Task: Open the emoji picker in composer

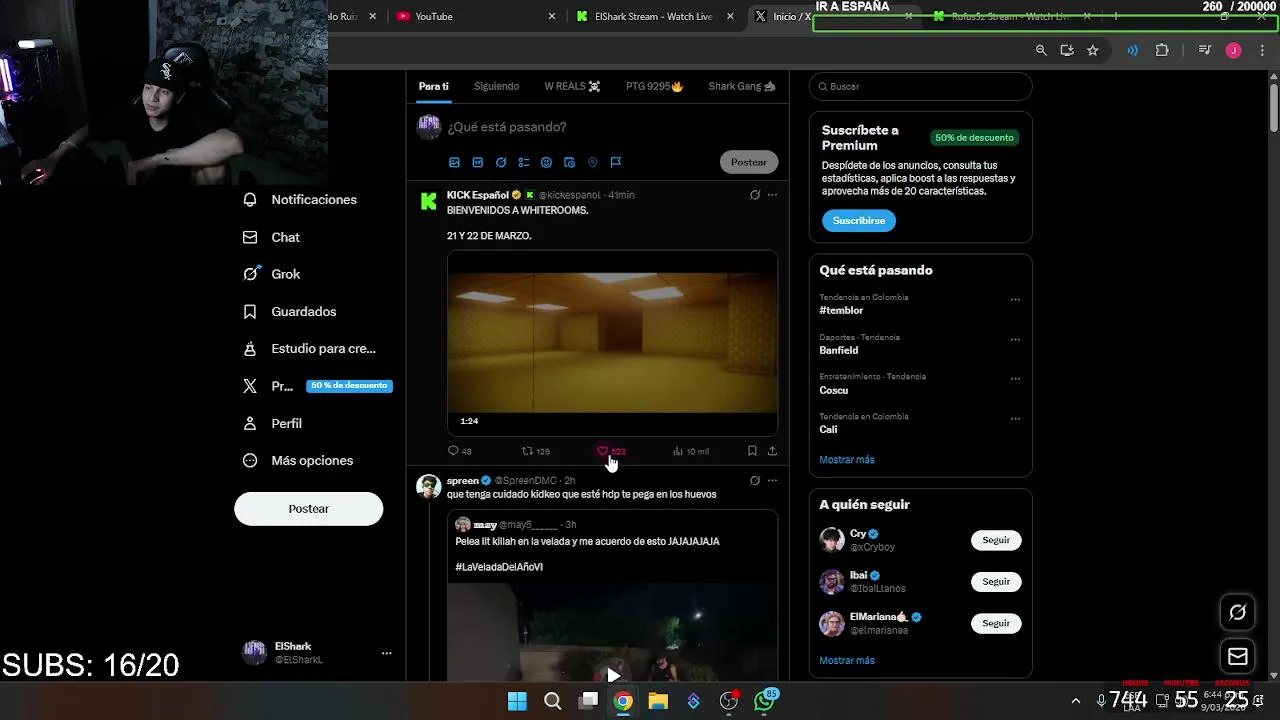Action: 546,162
